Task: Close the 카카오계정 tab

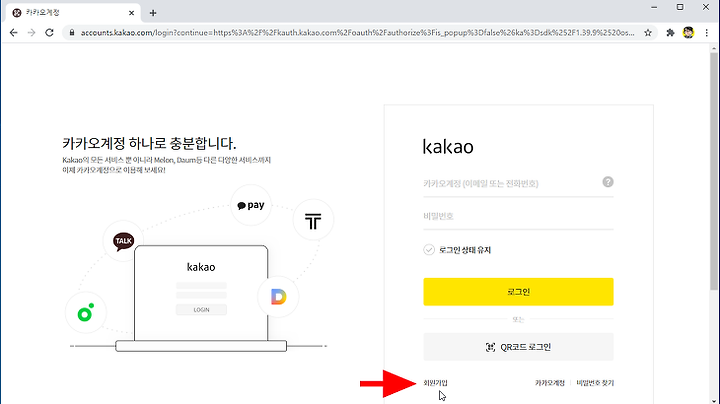Action: pyautogui.click(x=131, y=13)
